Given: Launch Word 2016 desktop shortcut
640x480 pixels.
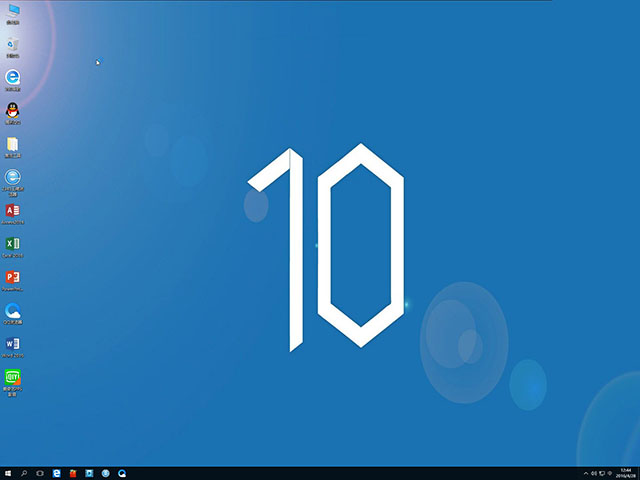Looking at the screenshot, I should 13,344.
